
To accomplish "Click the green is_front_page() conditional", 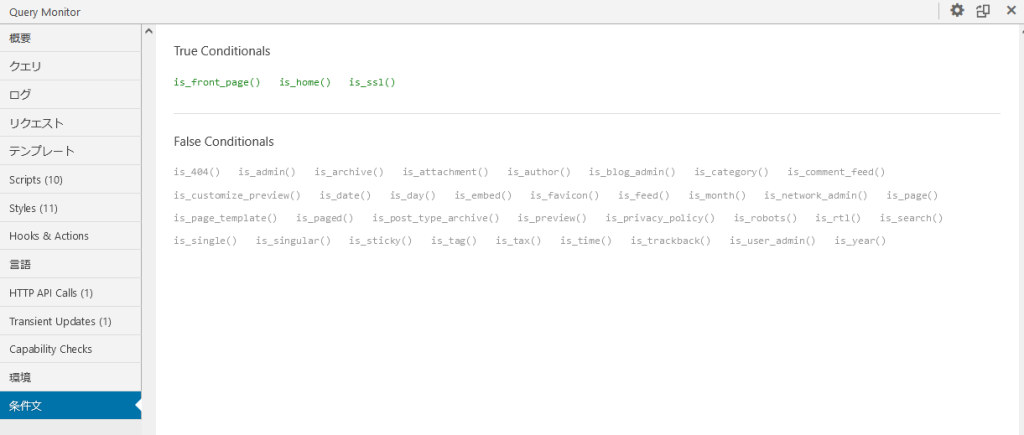I will click(x=217, y=82).
